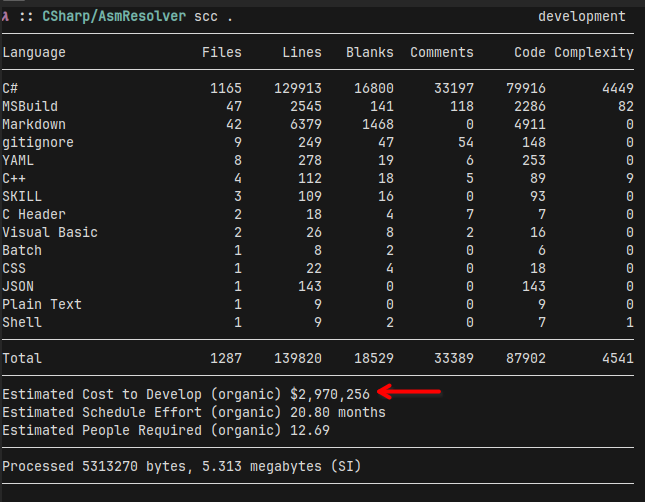The height and width of the screenshot is (502, 645).
Task: Click the 'Processed 5313270 bytes' text
Action: [97, 467]
